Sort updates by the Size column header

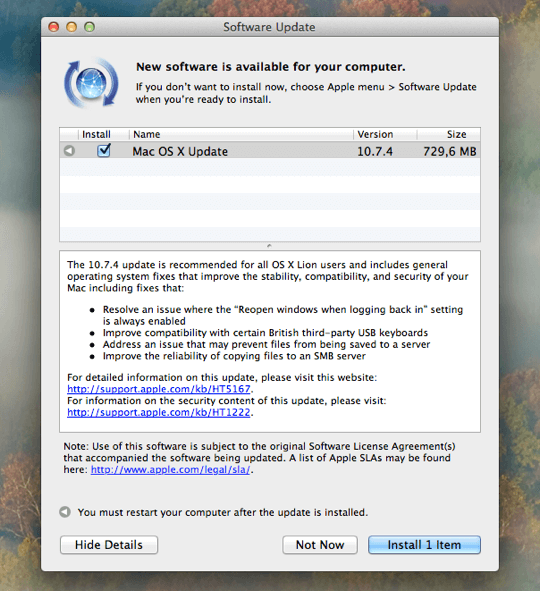(x=448, y=134)
